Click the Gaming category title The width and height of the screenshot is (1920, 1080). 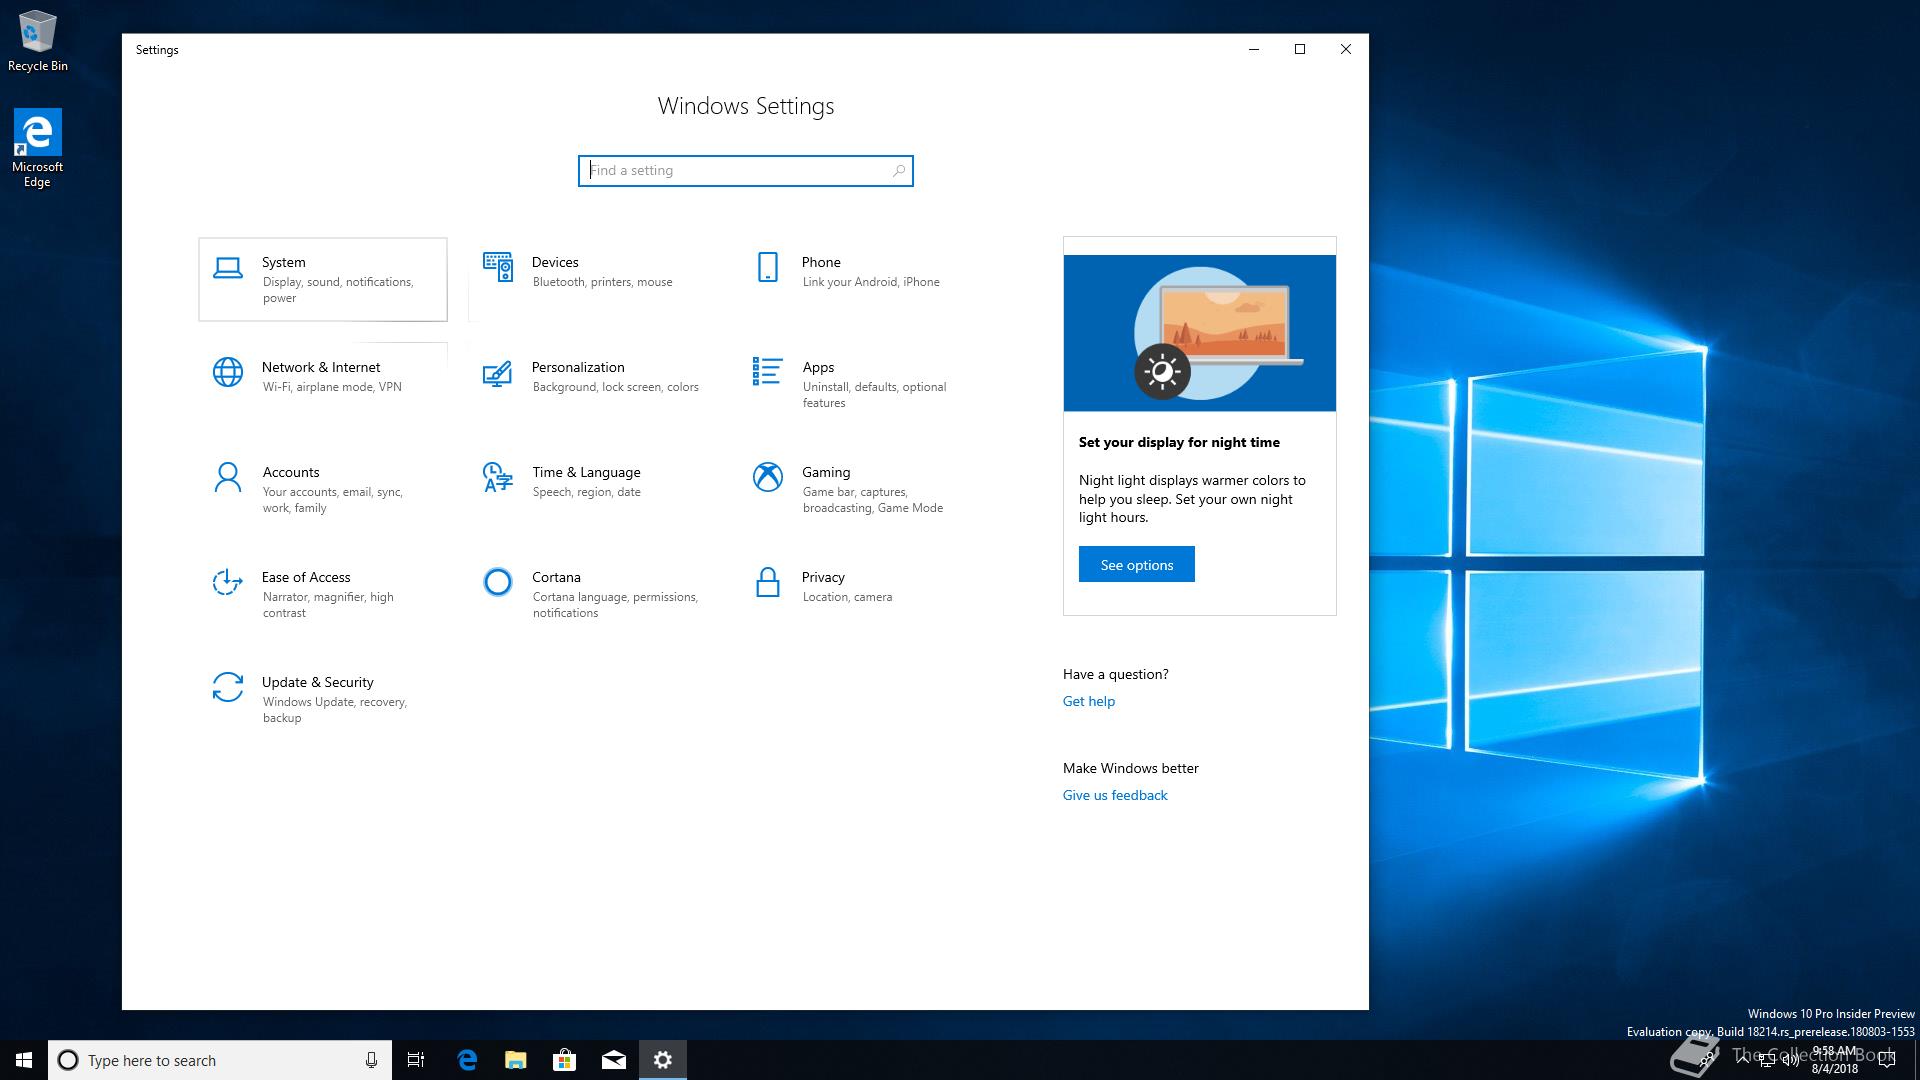pyautogui.click(x=826, y=472)
